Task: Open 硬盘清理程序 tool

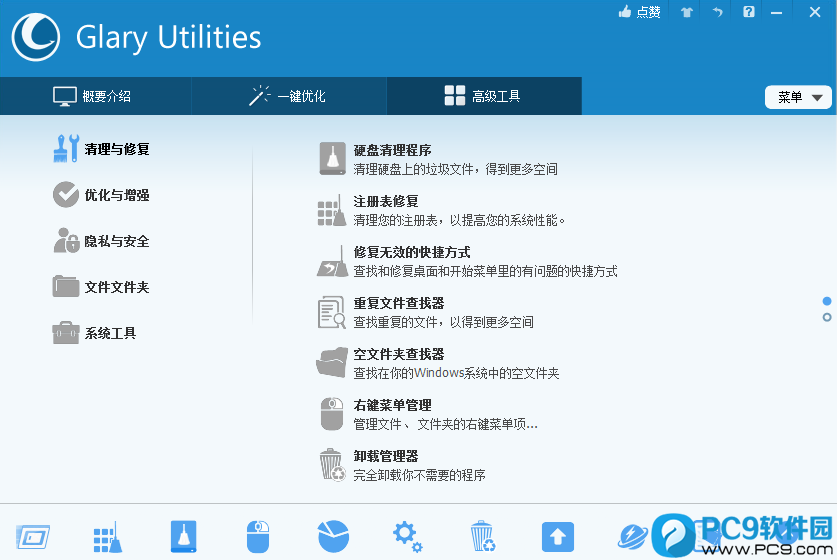Action: [392, 151]
